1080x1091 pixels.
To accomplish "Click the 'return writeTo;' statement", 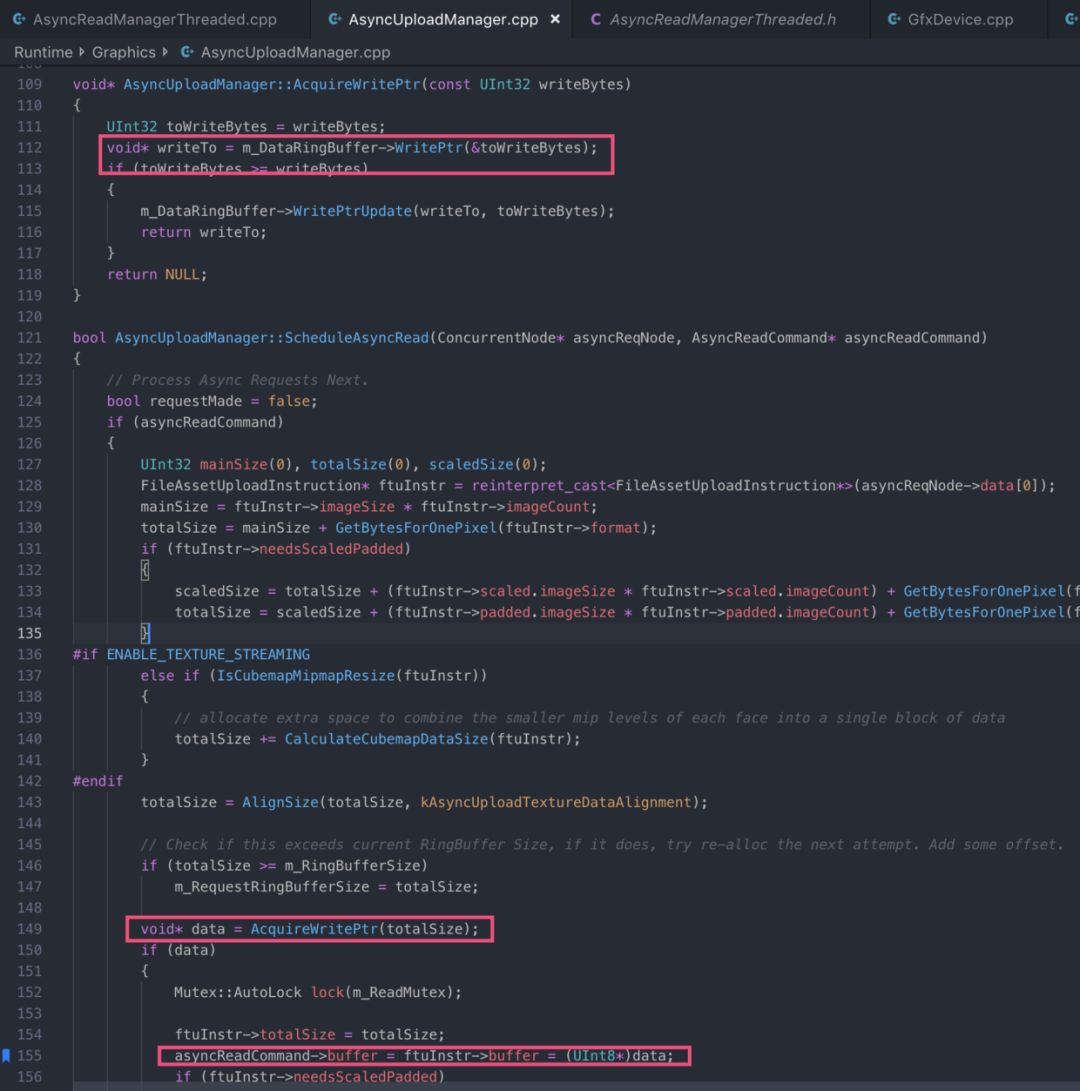I will [x=204, y=232].
